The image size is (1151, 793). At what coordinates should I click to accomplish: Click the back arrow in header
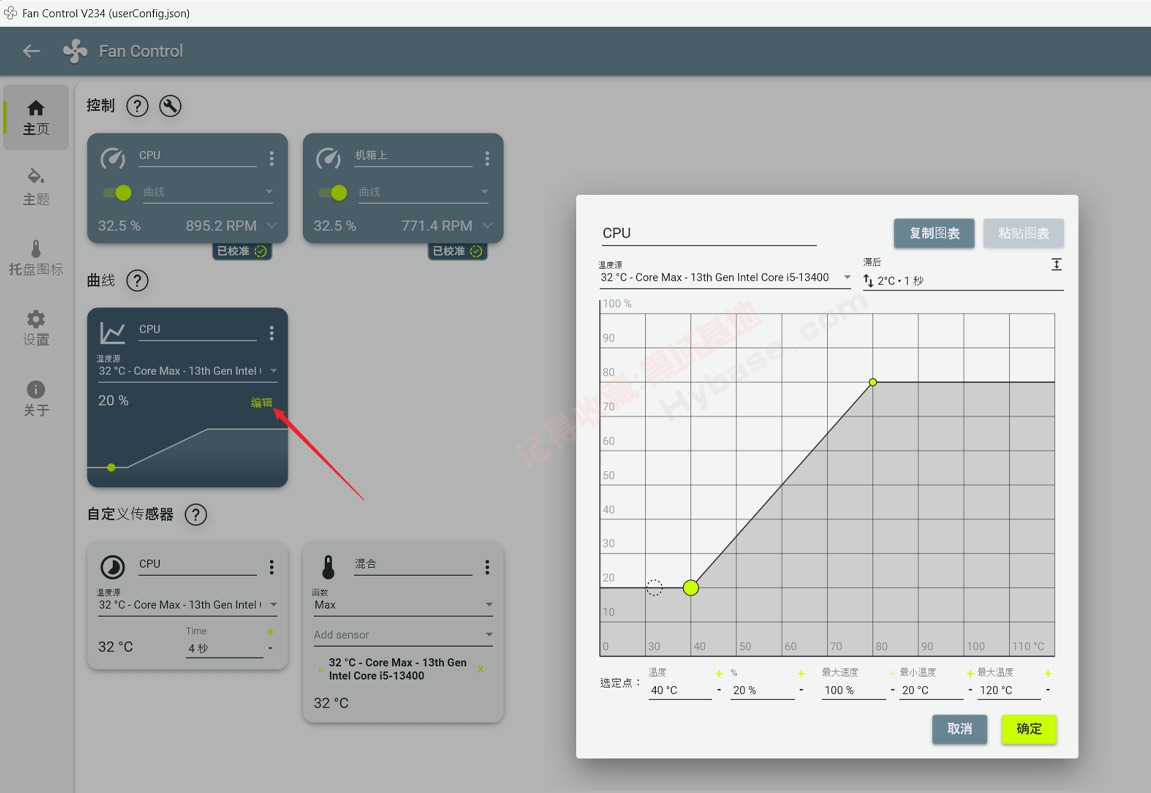(x=31, y=51)
